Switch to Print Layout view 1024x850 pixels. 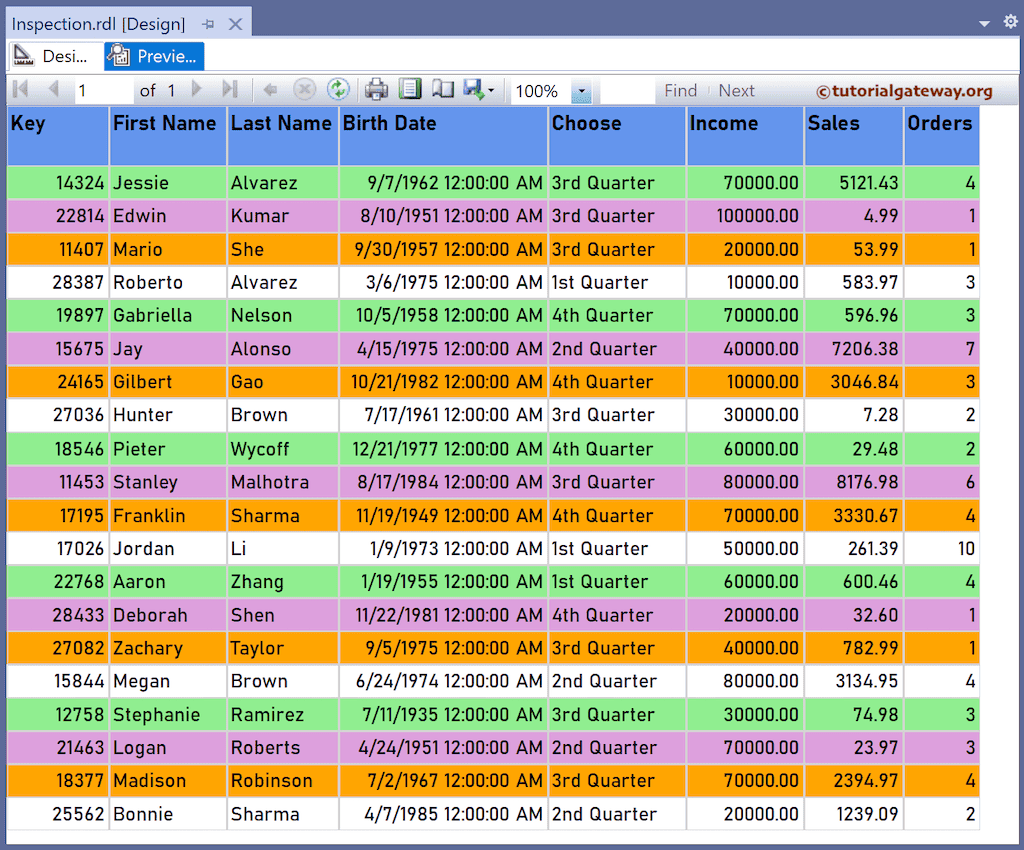[x=410, y=90]
